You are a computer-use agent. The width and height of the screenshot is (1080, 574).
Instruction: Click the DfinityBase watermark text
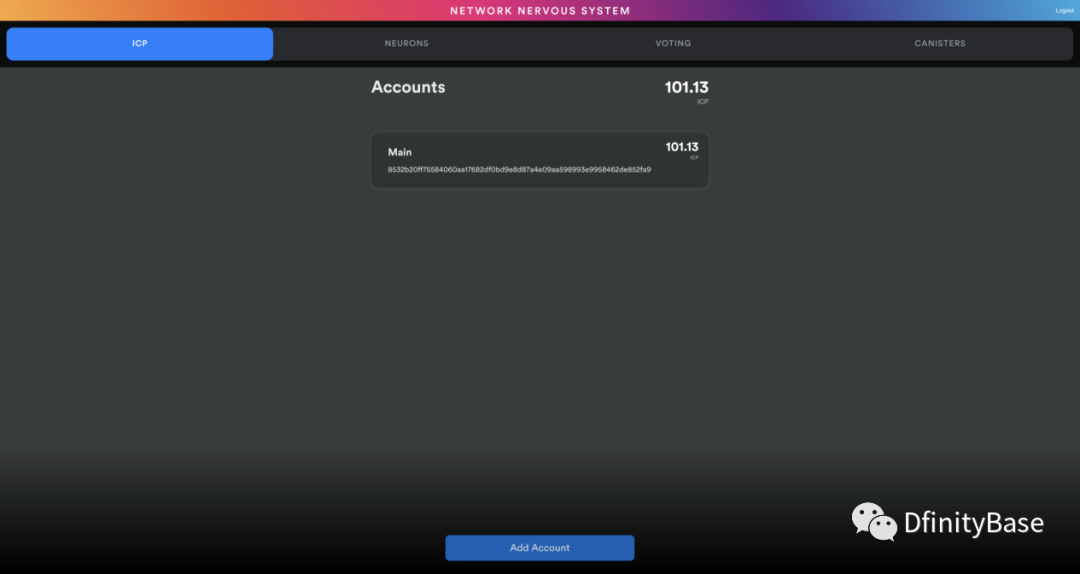973,523
